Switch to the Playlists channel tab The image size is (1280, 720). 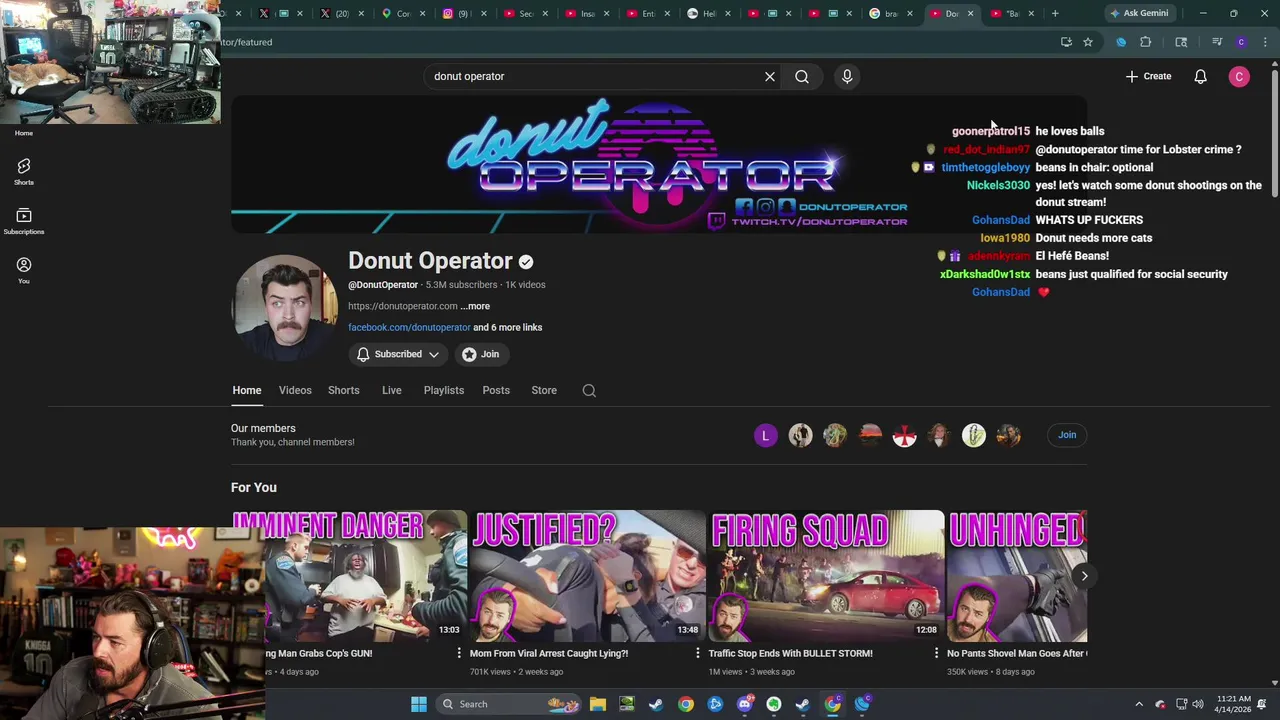443,390
